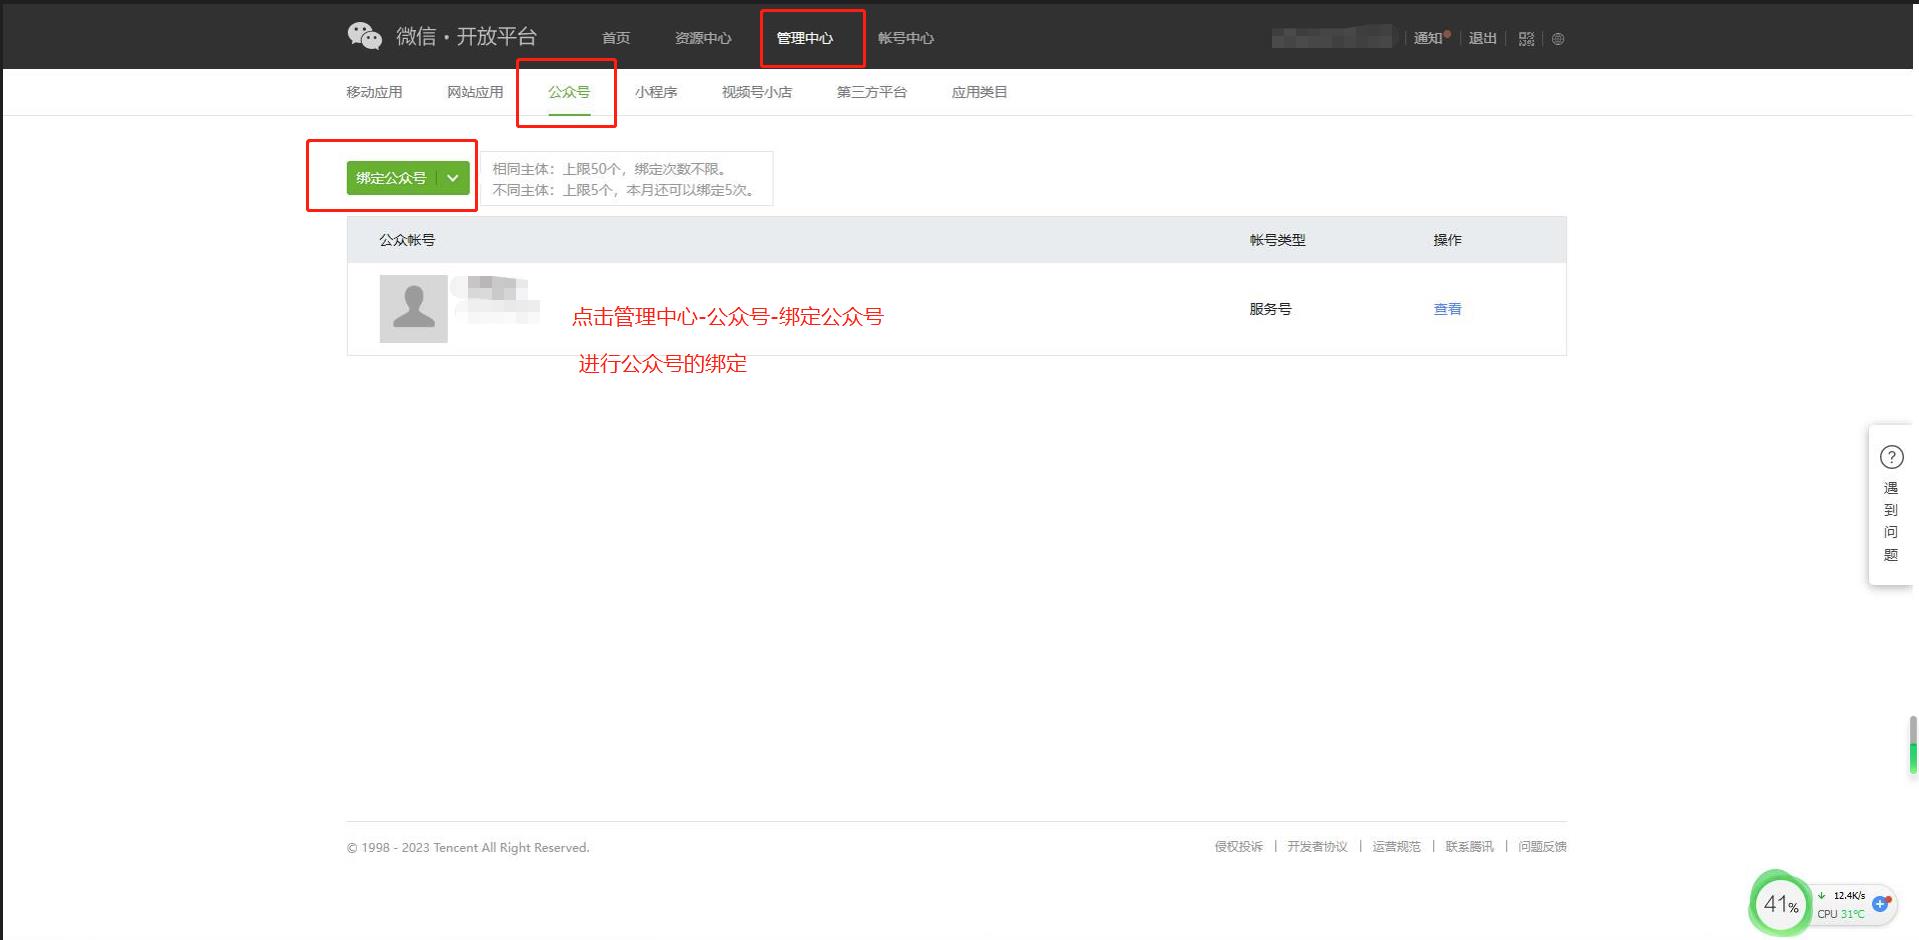Switch to the 移动应用 tab

(x=374, y=92)
